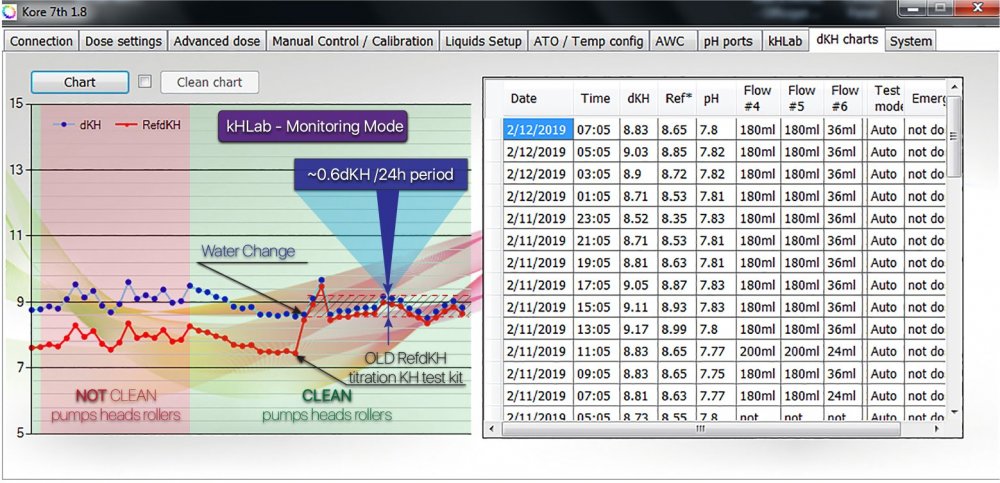Open the Dose settings tab
The height and width of the screenshot is (483, 1000).
(x=124, y=41)
